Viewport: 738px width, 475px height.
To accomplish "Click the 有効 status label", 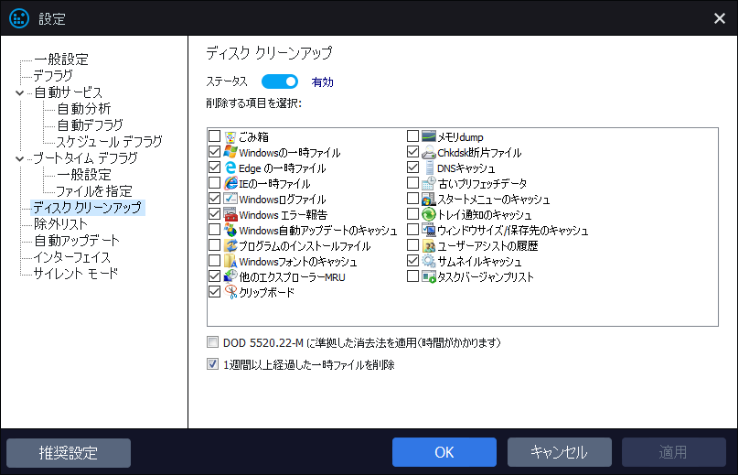I will coord(322,82).
